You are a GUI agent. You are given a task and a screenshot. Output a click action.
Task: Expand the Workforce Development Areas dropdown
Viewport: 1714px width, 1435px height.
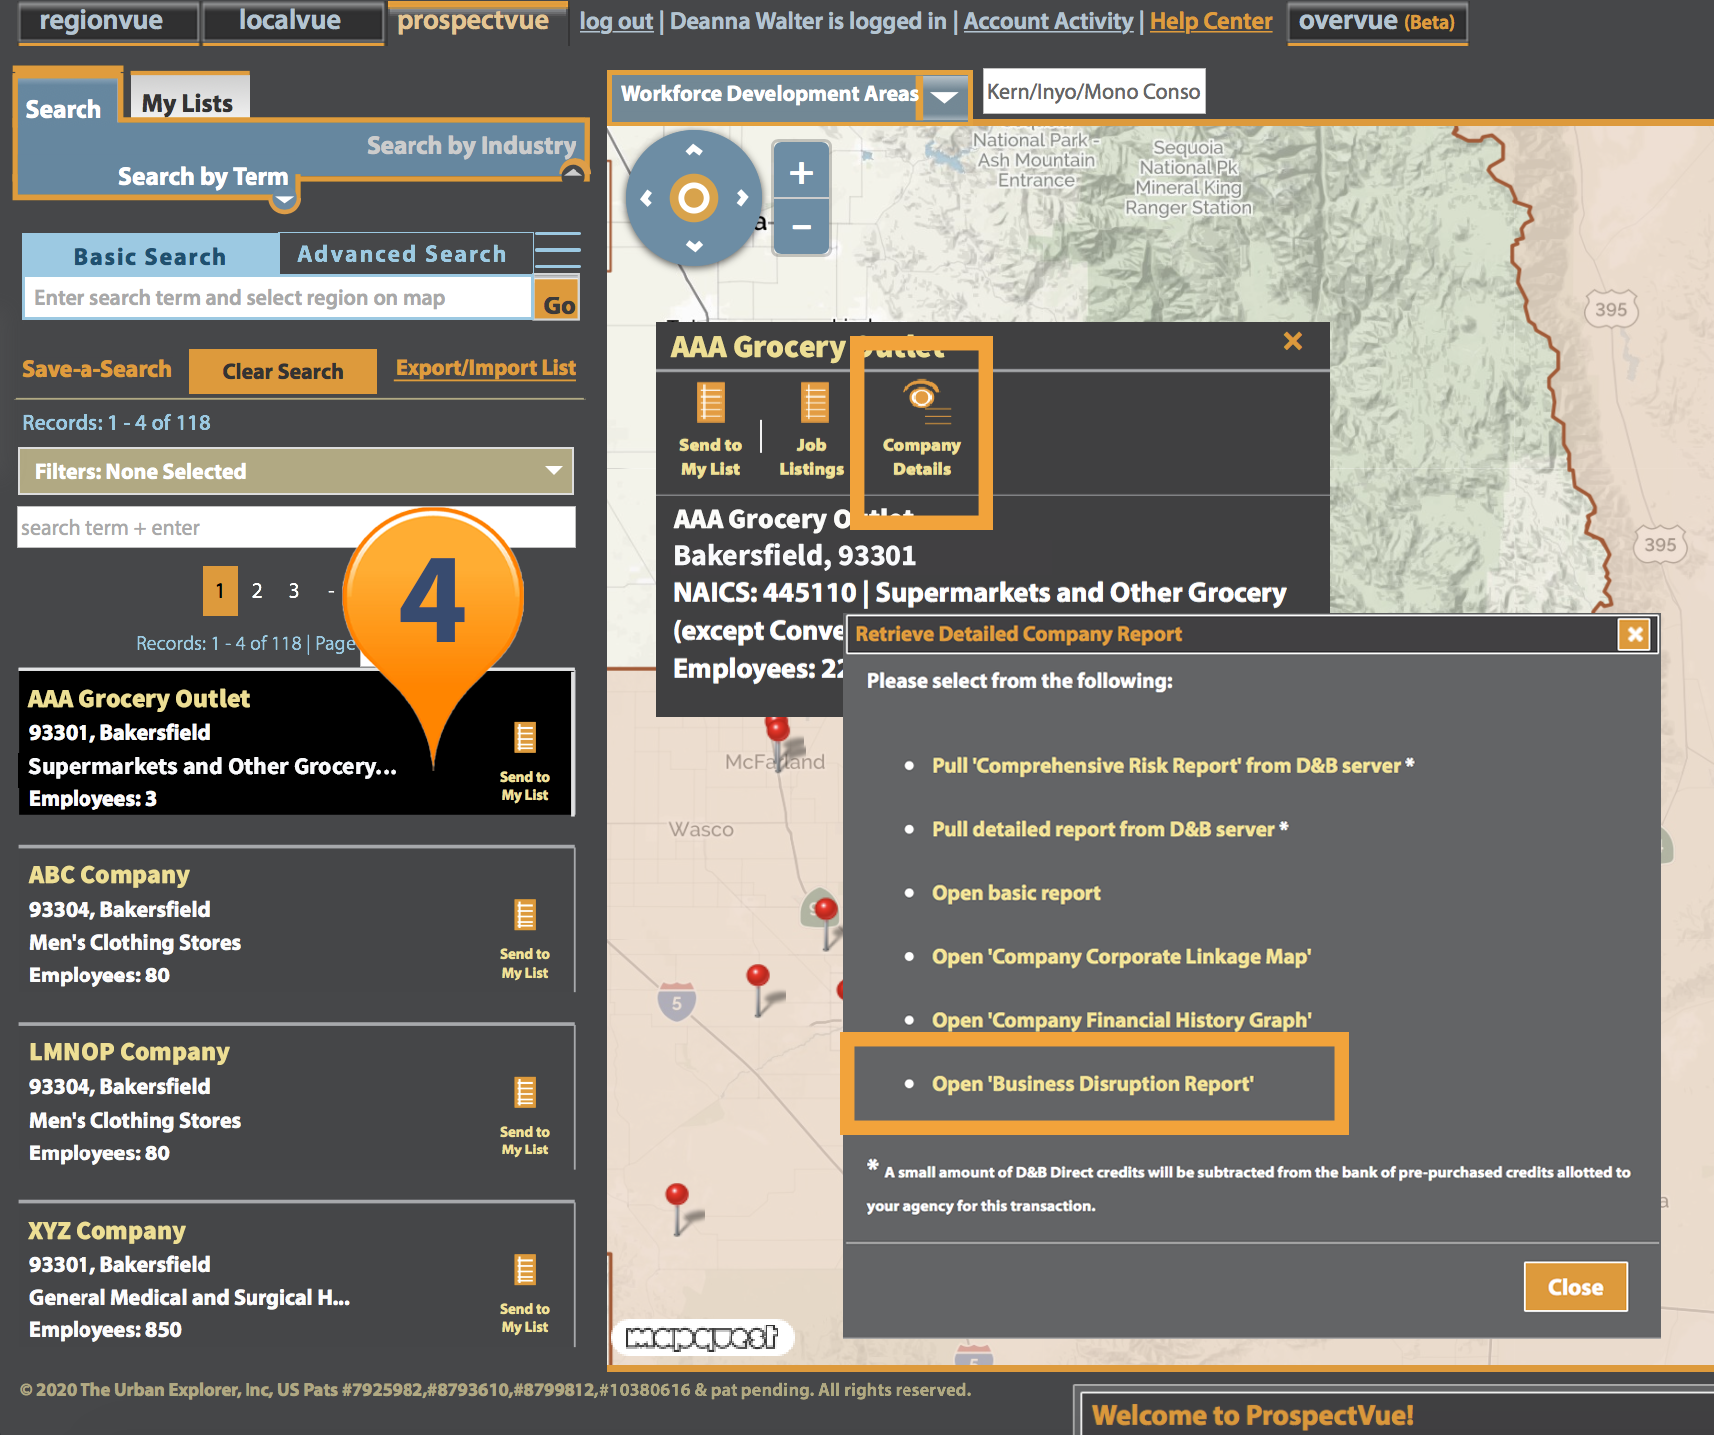click(944, 97)
